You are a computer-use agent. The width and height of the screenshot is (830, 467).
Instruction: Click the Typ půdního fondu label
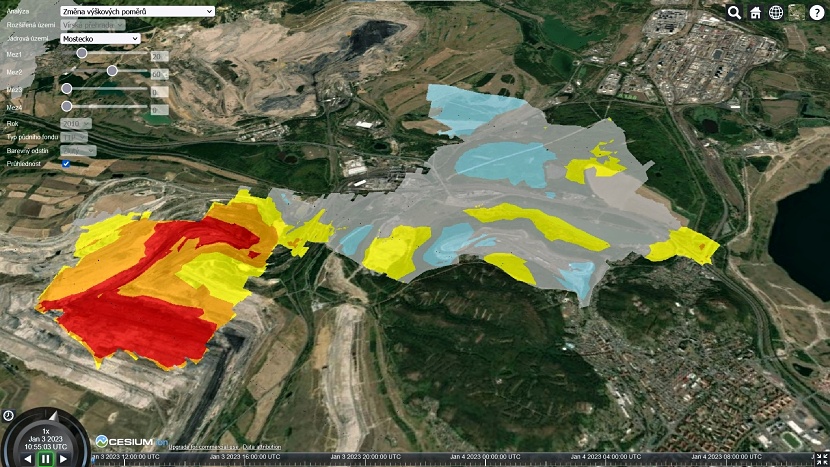point(32,137)
